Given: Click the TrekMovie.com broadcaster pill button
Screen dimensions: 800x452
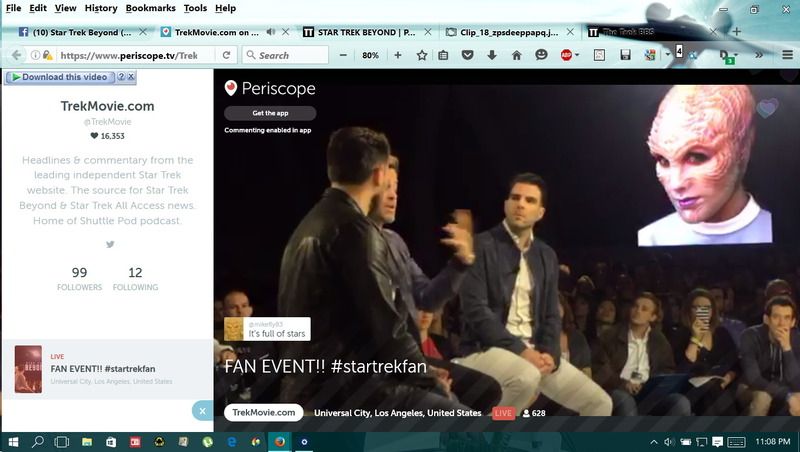Looking at the screenshot, I should [263, 413].
